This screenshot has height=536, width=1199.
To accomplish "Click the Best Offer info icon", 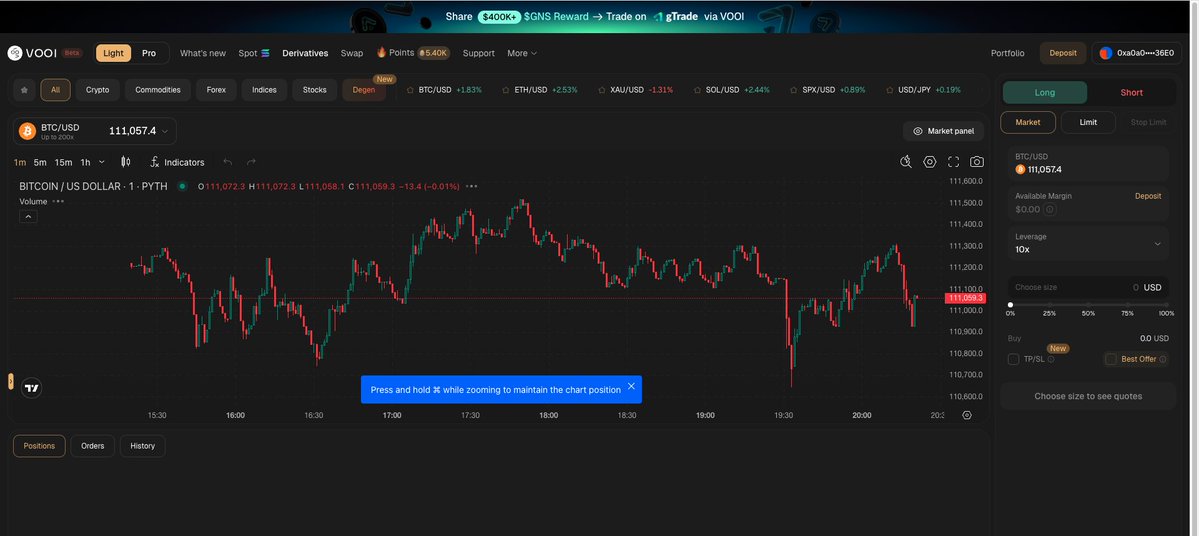I will pos(1162,359).
